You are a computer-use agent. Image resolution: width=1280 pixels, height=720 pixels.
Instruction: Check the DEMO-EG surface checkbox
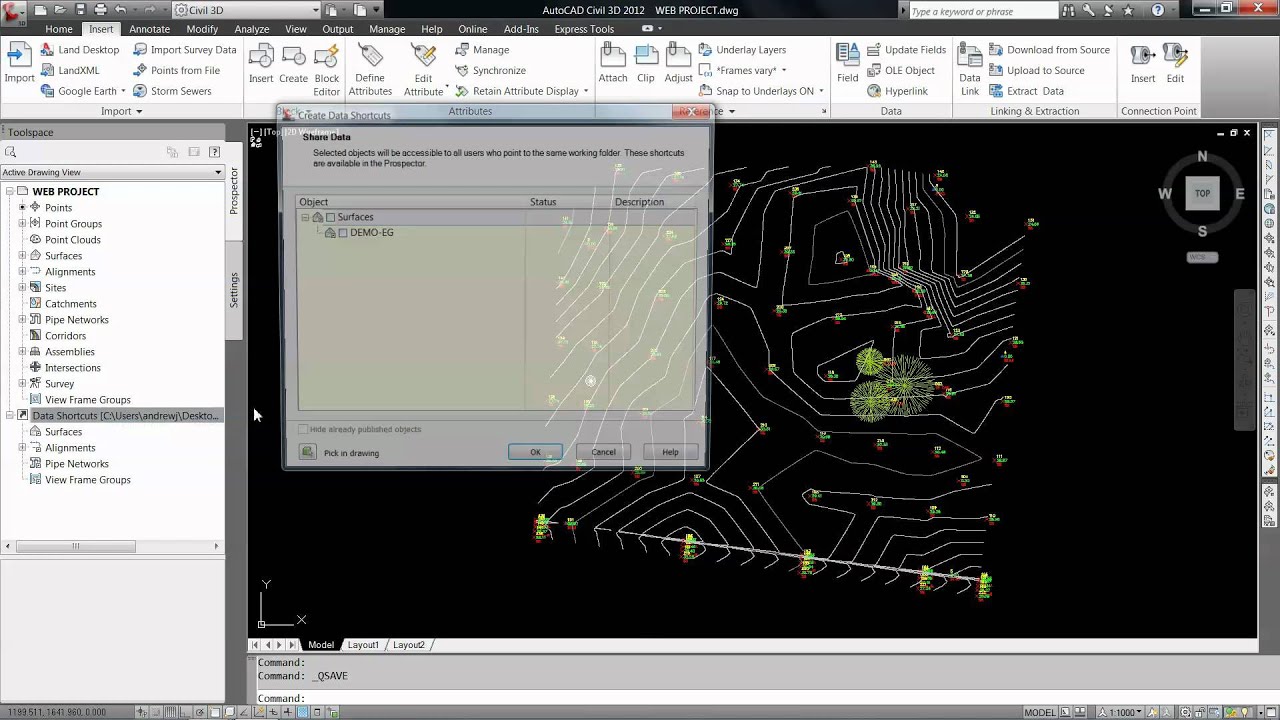tap(343, 233)
